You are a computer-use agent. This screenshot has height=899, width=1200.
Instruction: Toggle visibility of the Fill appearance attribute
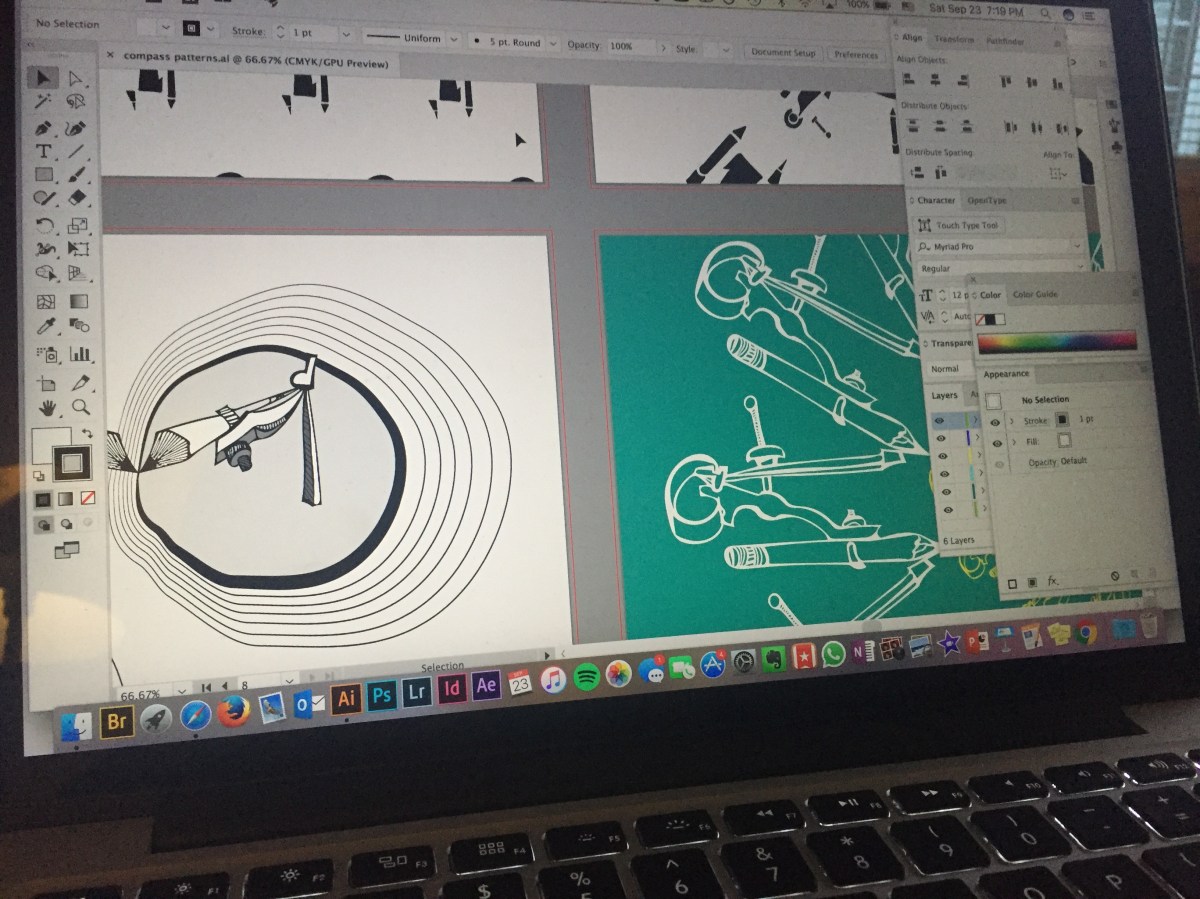click(996, 441)
